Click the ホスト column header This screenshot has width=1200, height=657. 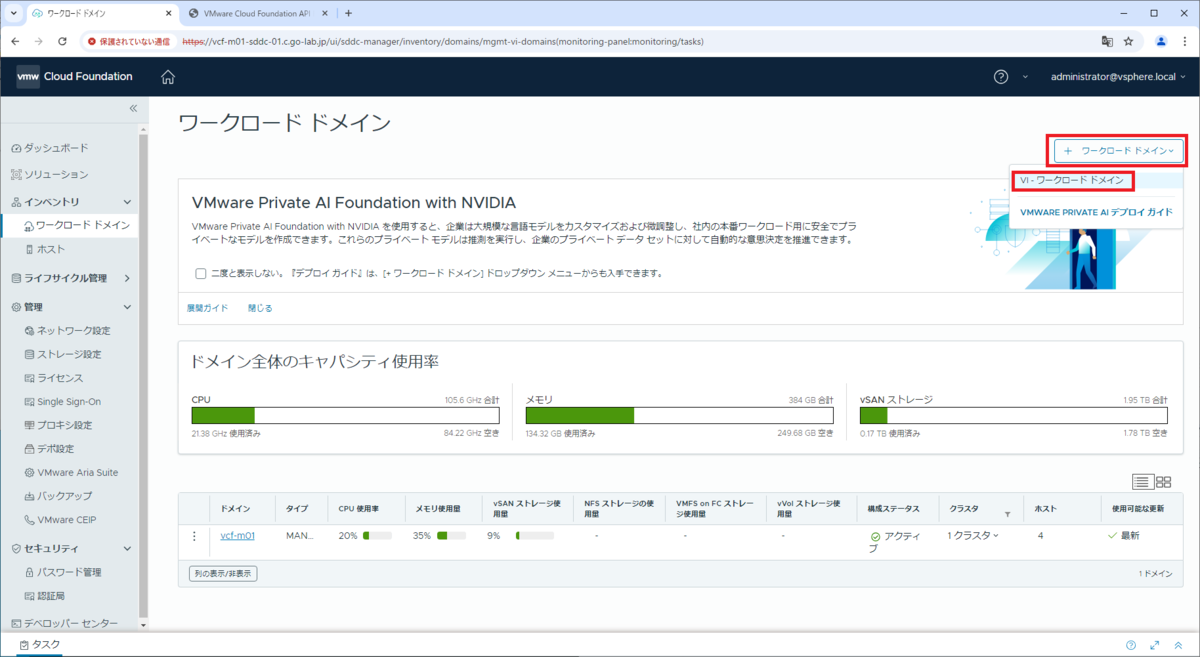(1045, 508)
